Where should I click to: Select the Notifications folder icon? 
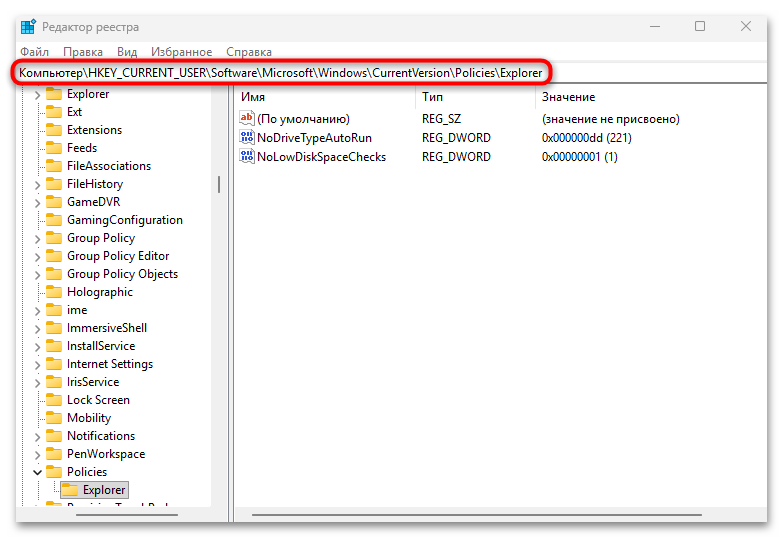click(54, 436)
